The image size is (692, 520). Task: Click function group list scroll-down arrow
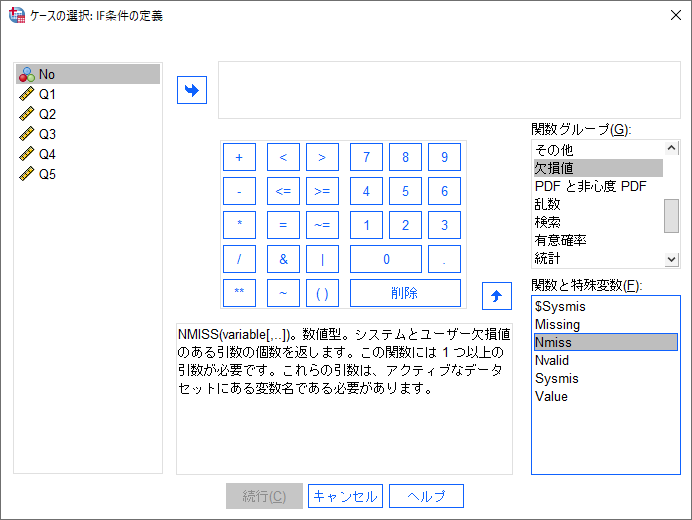(x=671, y=260)
